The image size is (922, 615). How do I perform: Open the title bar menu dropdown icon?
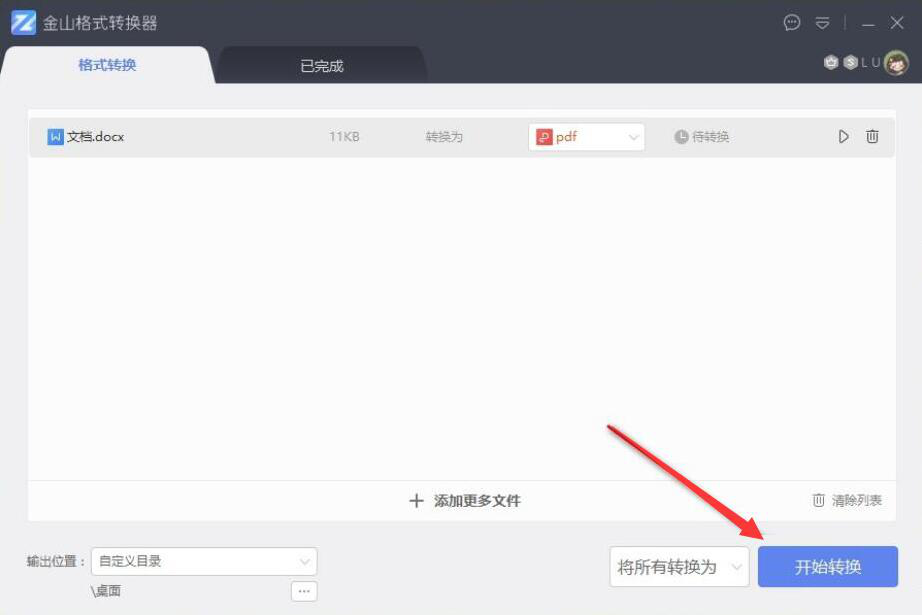point(822,23)
